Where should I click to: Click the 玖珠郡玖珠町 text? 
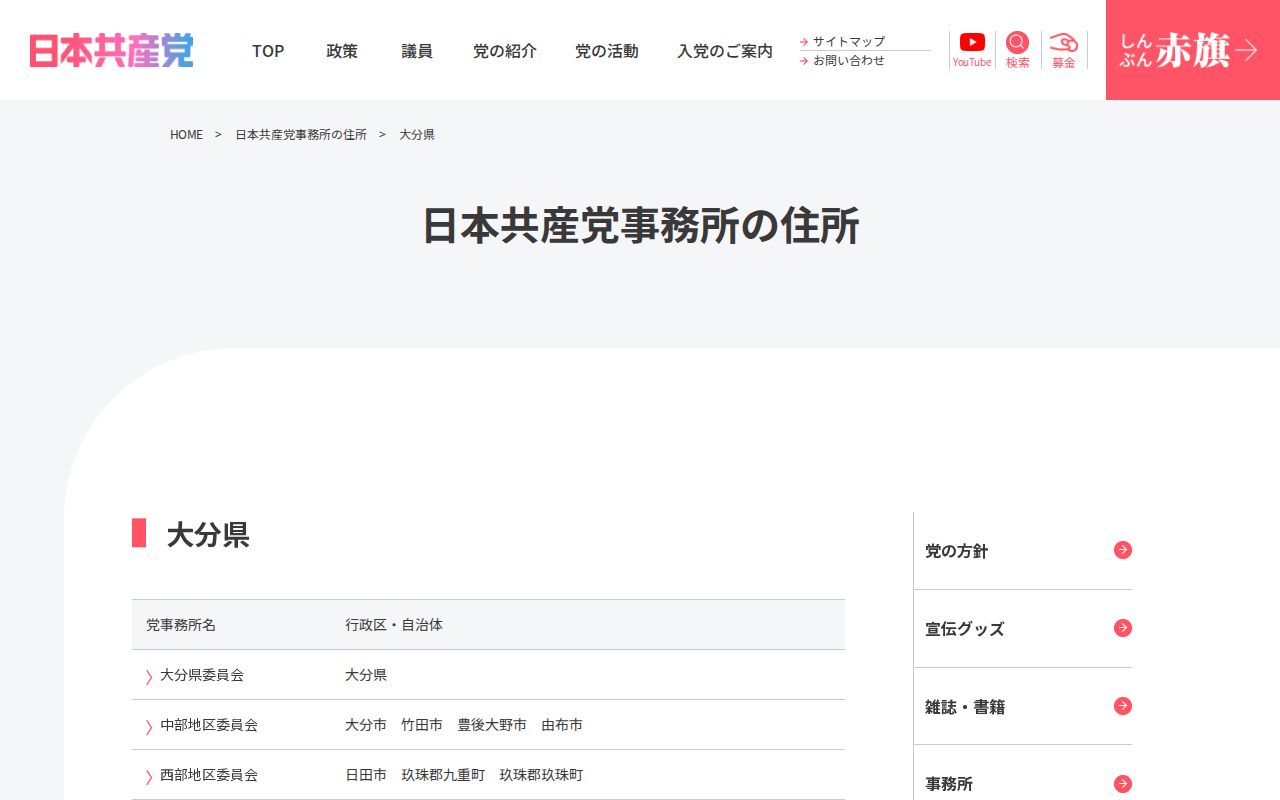click(541, 775)
